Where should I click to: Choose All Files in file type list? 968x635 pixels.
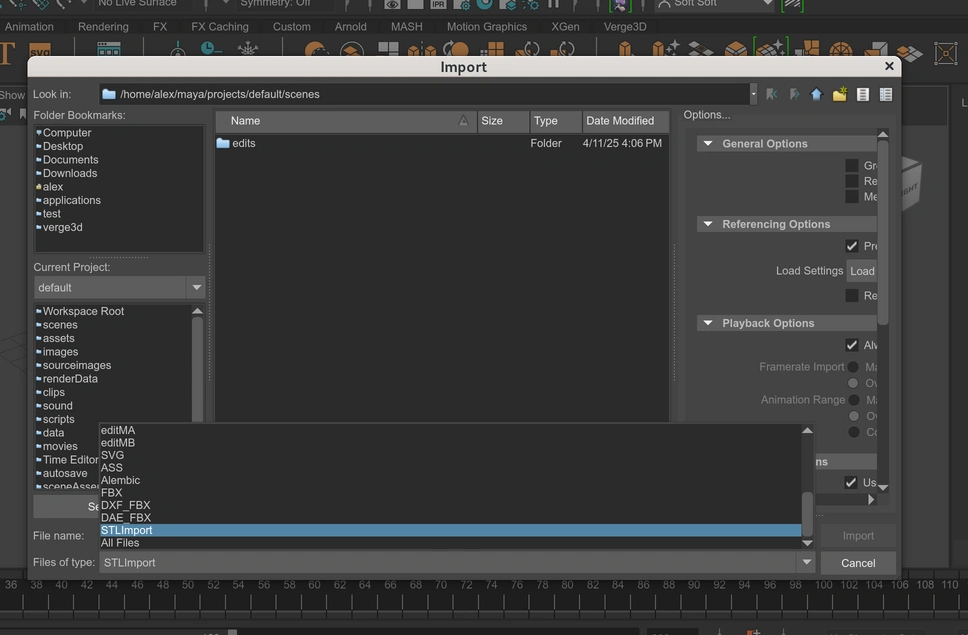pos(450,543)
